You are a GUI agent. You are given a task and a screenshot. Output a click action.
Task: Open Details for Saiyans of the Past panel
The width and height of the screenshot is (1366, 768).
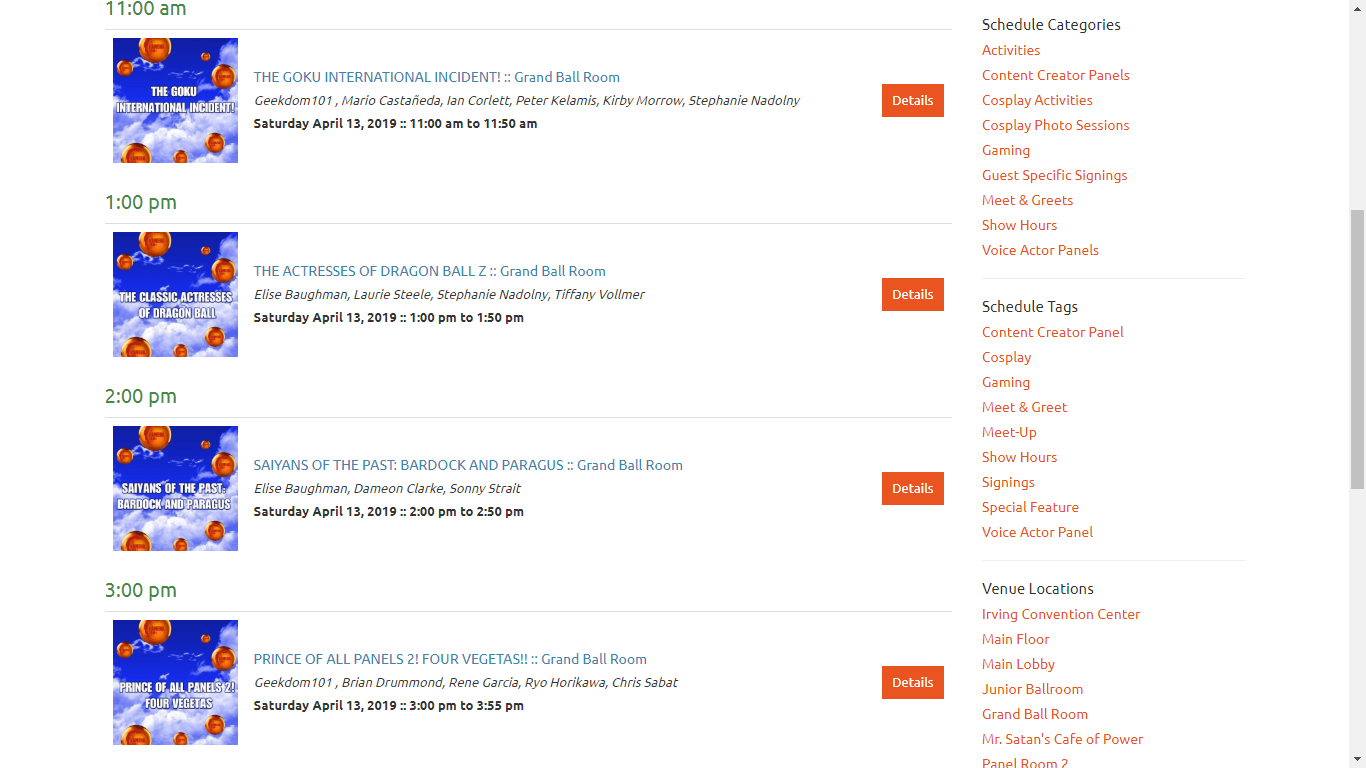click(x=912, y=488)
